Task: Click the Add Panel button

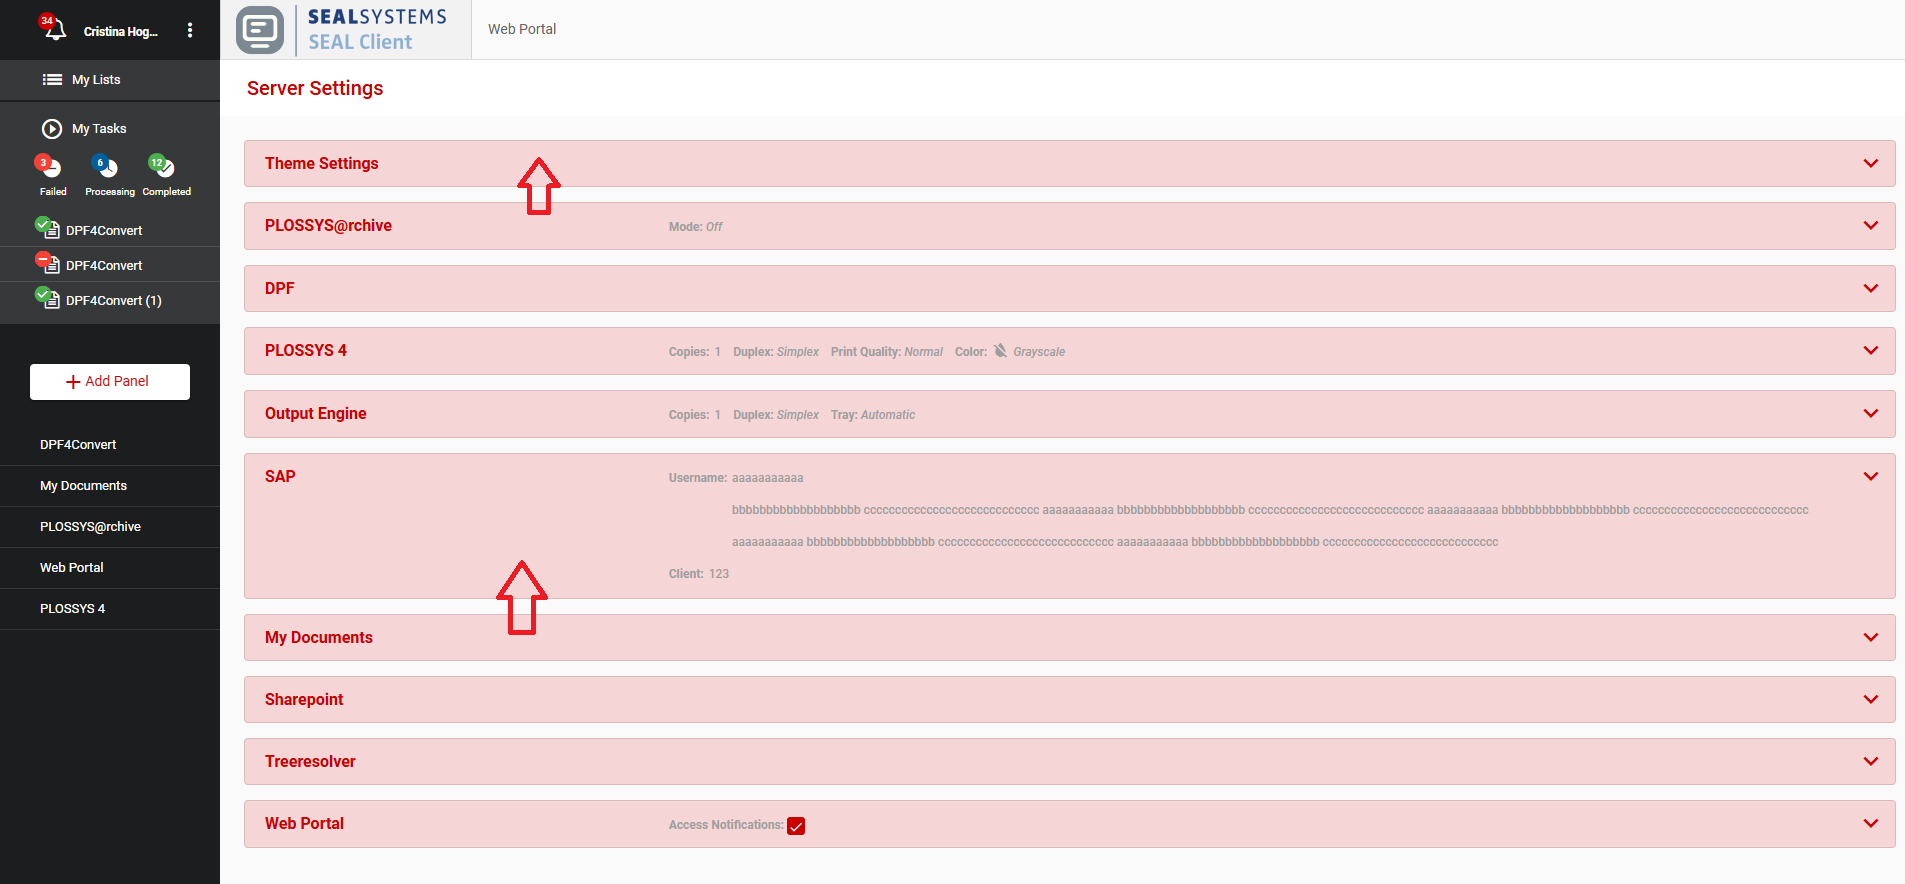Action: (x=110, y=382)
